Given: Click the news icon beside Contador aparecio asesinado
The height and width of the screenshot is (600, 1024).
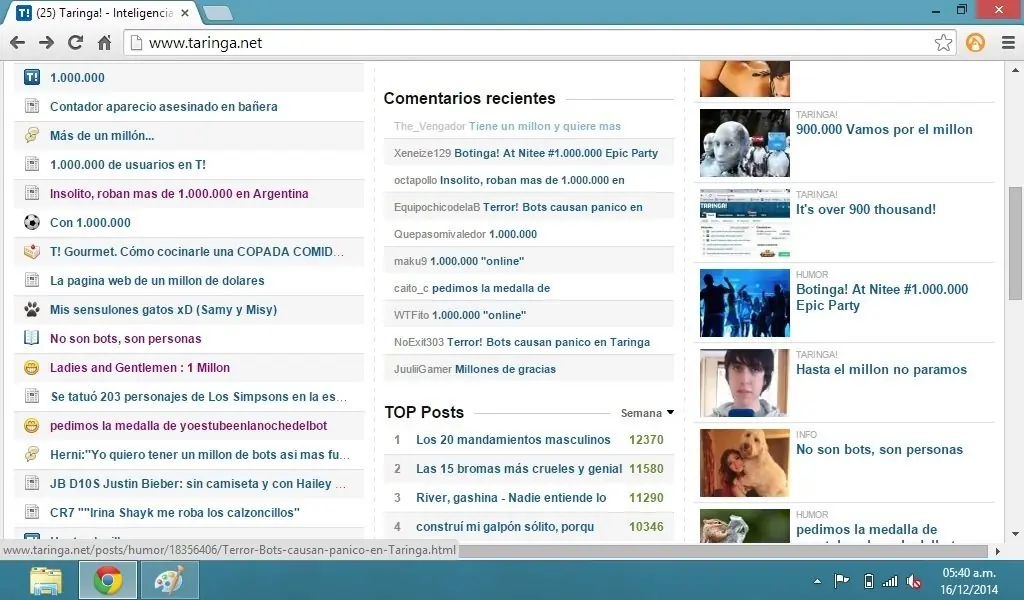Looking at the screenshot, I should coord(31,106).
